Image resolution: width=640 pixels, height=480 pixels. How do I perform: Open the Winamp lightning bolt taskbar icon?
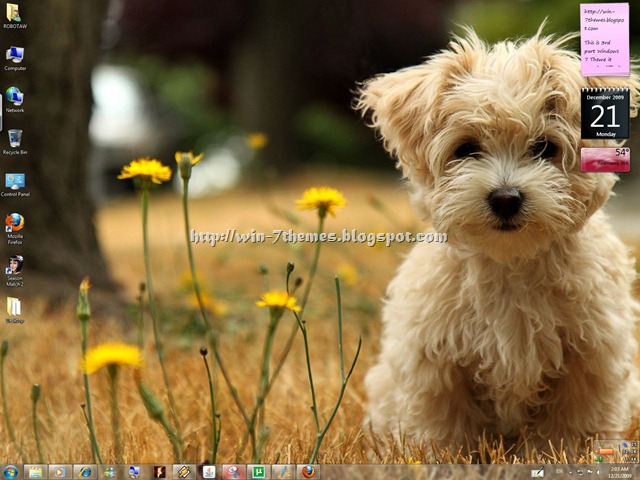point(159,472)
